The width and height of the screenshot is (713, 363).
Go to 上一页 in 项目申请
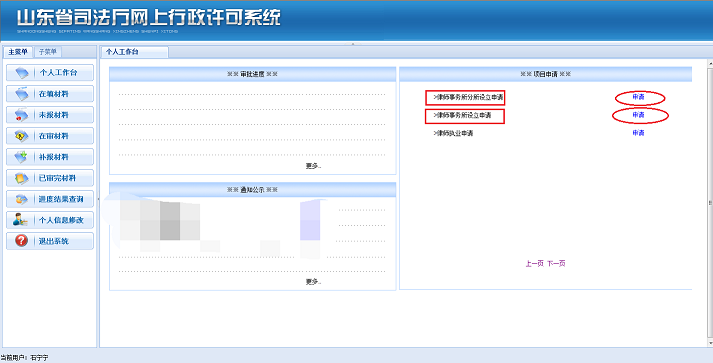point(535,263)
